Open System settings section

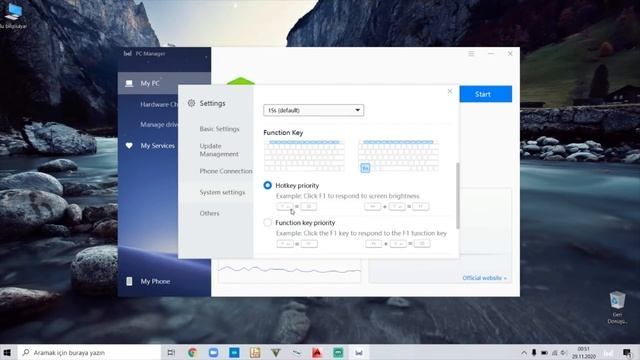pyautogui.click(x=222, y=192)
